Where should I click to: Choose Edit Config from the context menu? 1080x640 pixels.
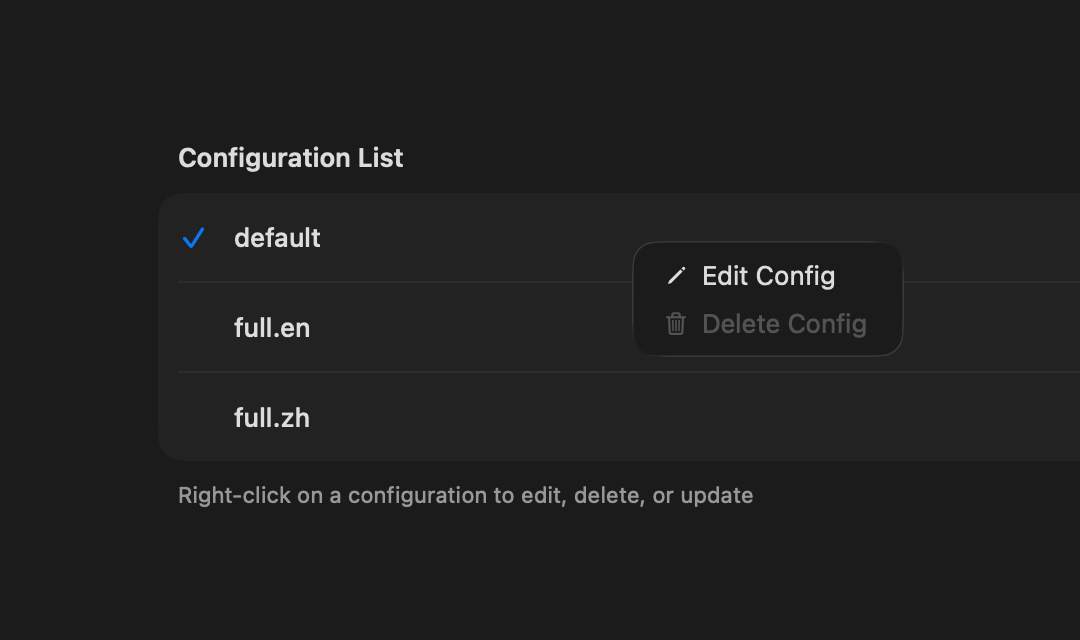768,276
